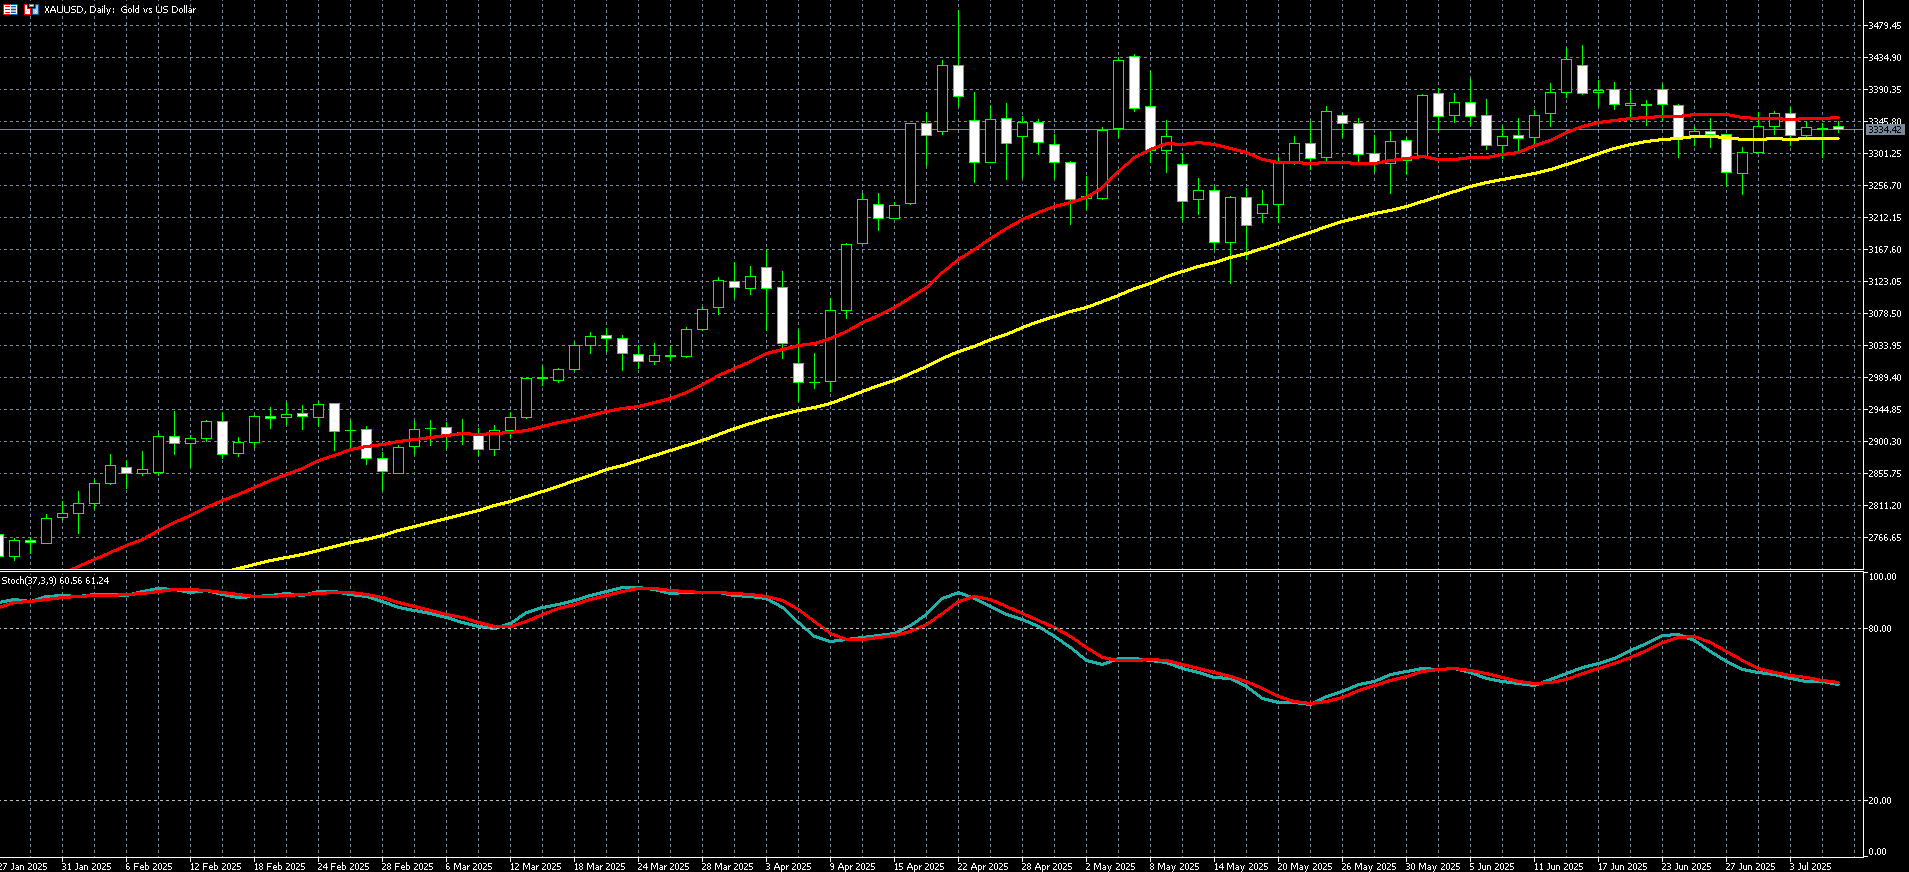Click the 2900.30 price scale label

coord(1885,442)
